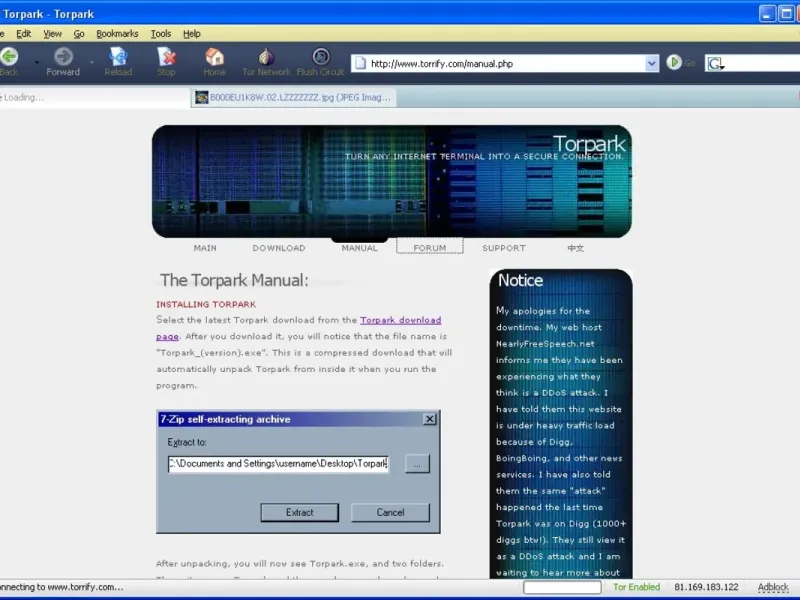
Task: Reload the current page
Action: [118, 56]
